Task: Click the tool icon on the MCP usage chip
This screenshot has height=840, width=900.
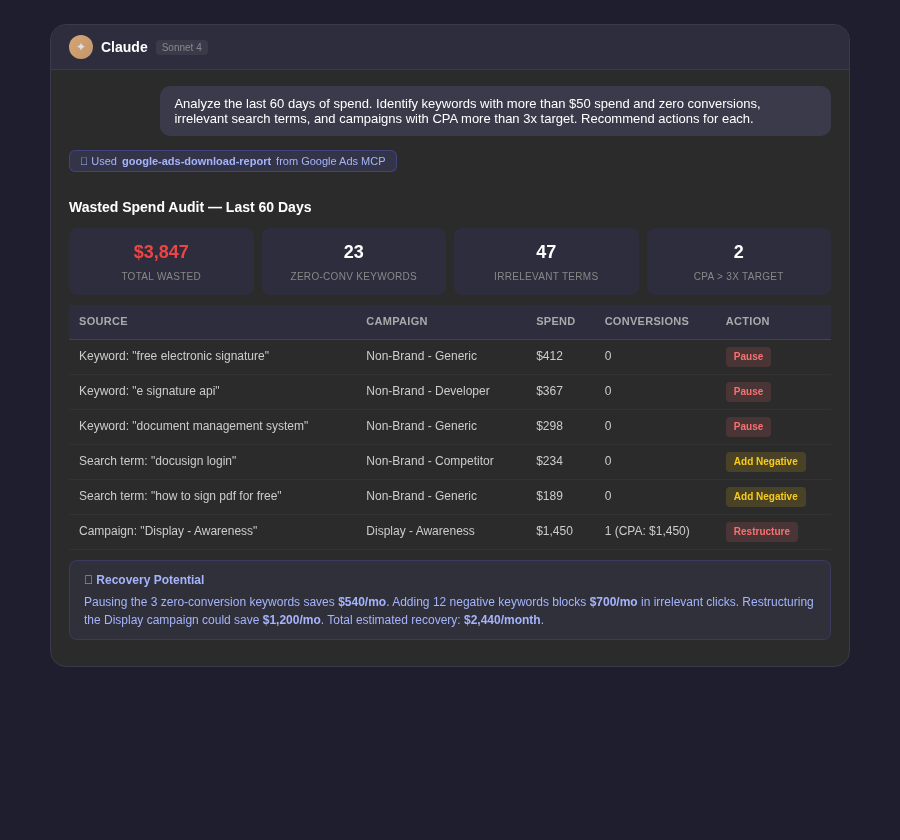Action: pos(84,161)
